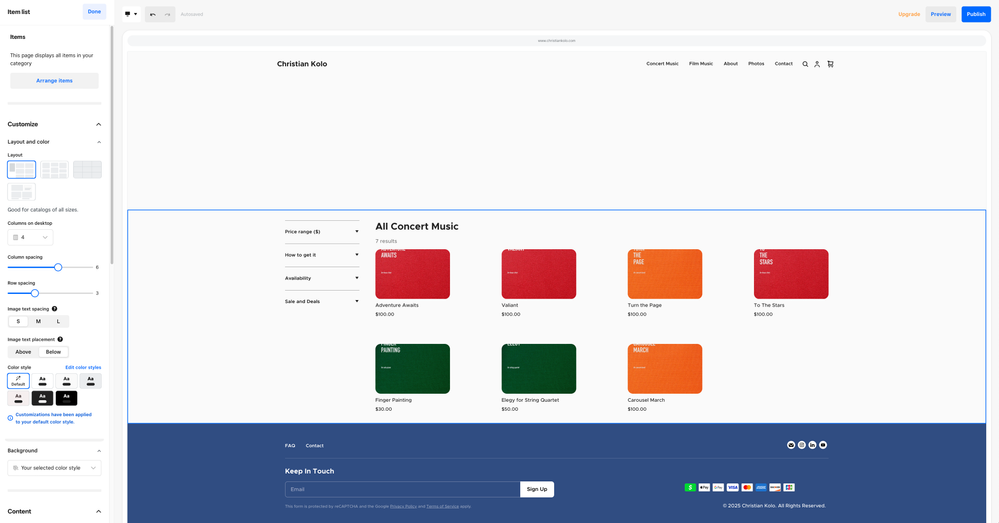Click the Visa payment icon
Viewport: 999px width, 523px height.
tap(733, 487)
